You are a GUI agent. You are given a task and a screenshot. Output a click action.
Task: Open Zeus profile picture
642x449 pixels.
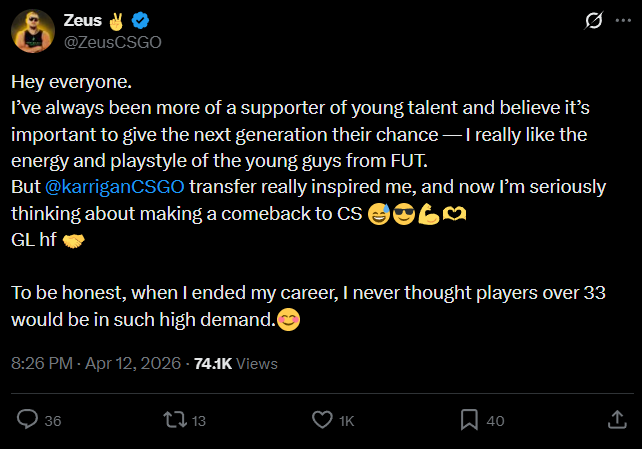click(x=32, y=31)
